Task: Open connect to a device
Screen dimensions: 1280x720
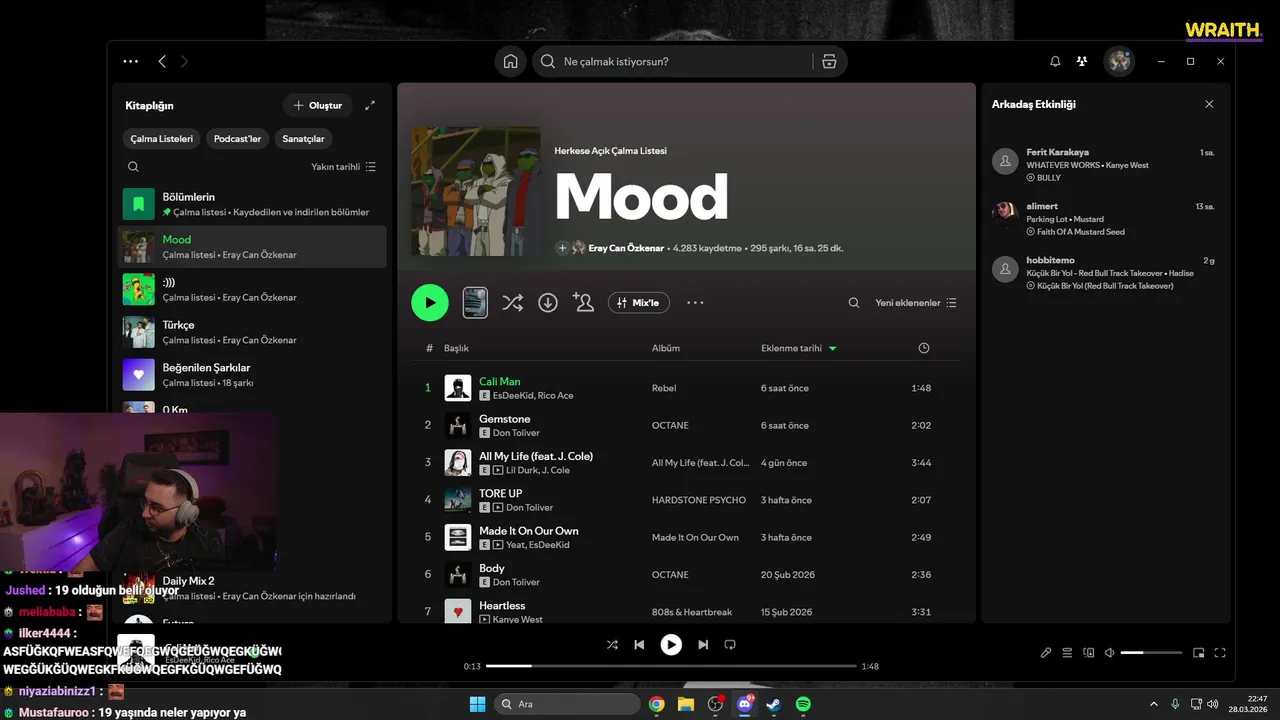Action: click(1089, 653)
